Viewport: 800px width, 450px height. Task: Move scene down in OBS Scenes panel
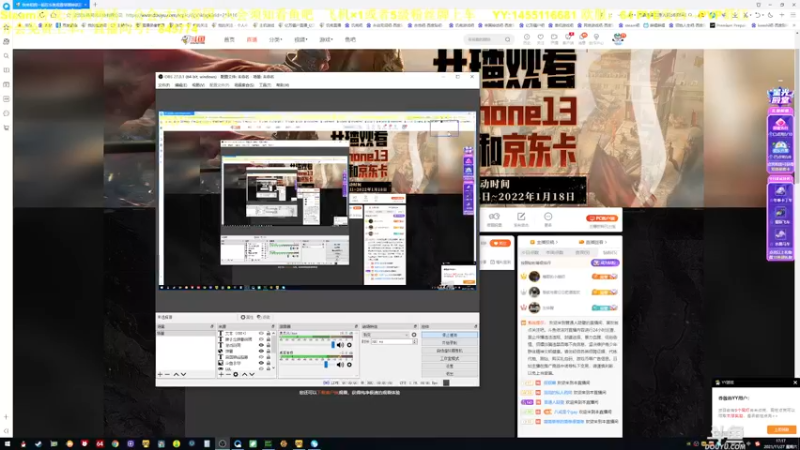coord(184,374)
